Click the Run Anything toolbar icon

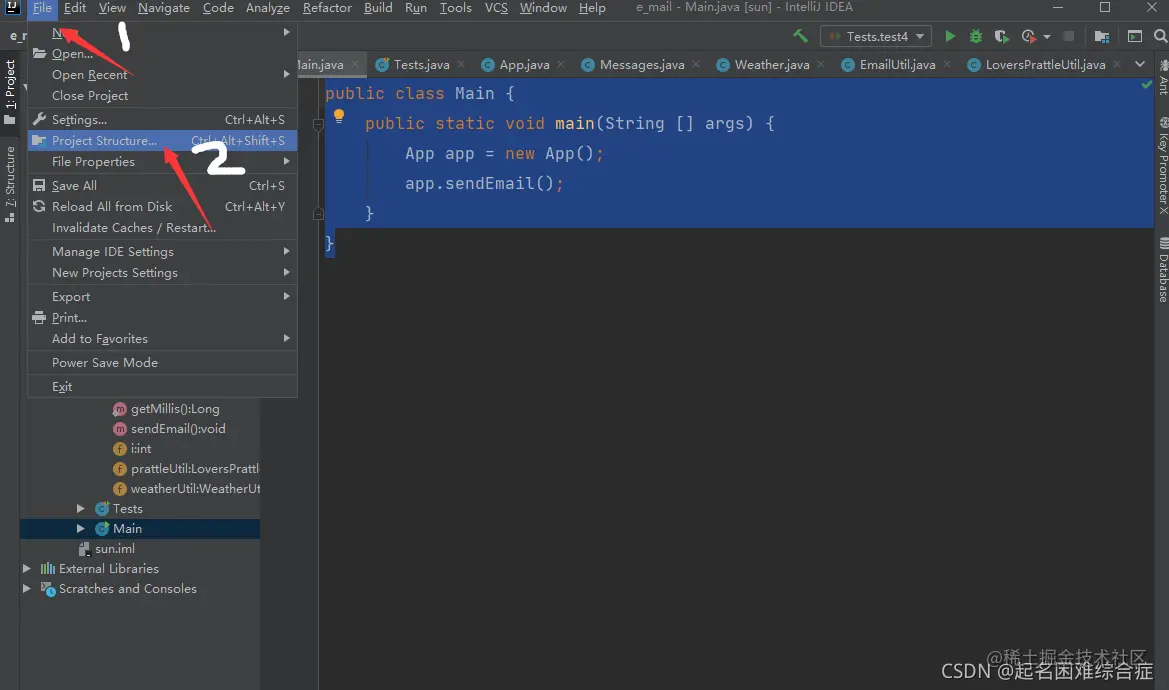(x=1135, y=36)
